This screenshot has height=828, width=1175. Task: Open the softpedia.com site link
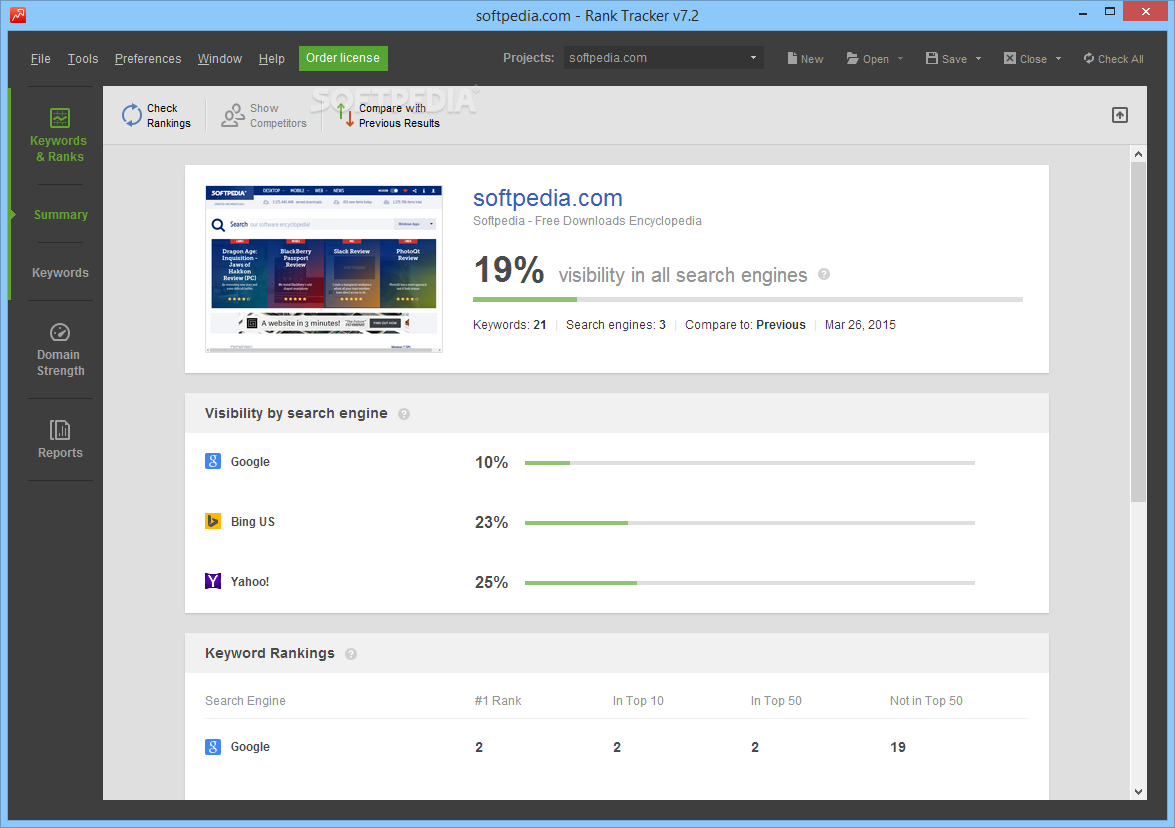tap(548, 198)
